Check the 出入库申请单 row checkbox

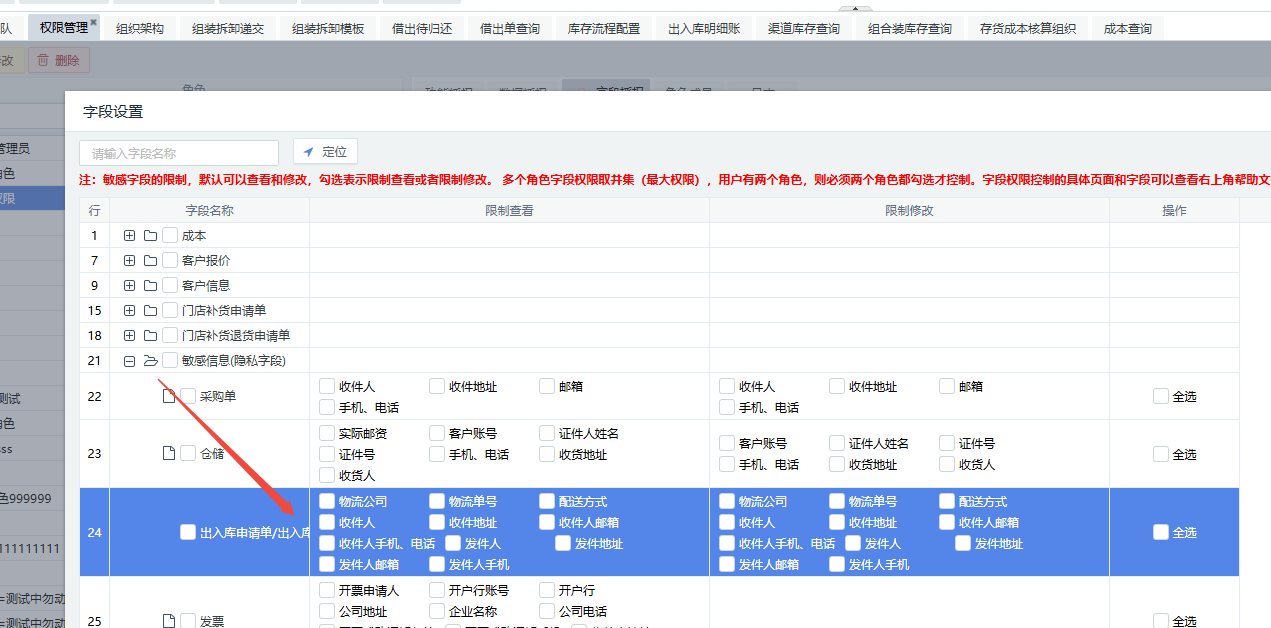pyautogui.click(x=188, y=532)
